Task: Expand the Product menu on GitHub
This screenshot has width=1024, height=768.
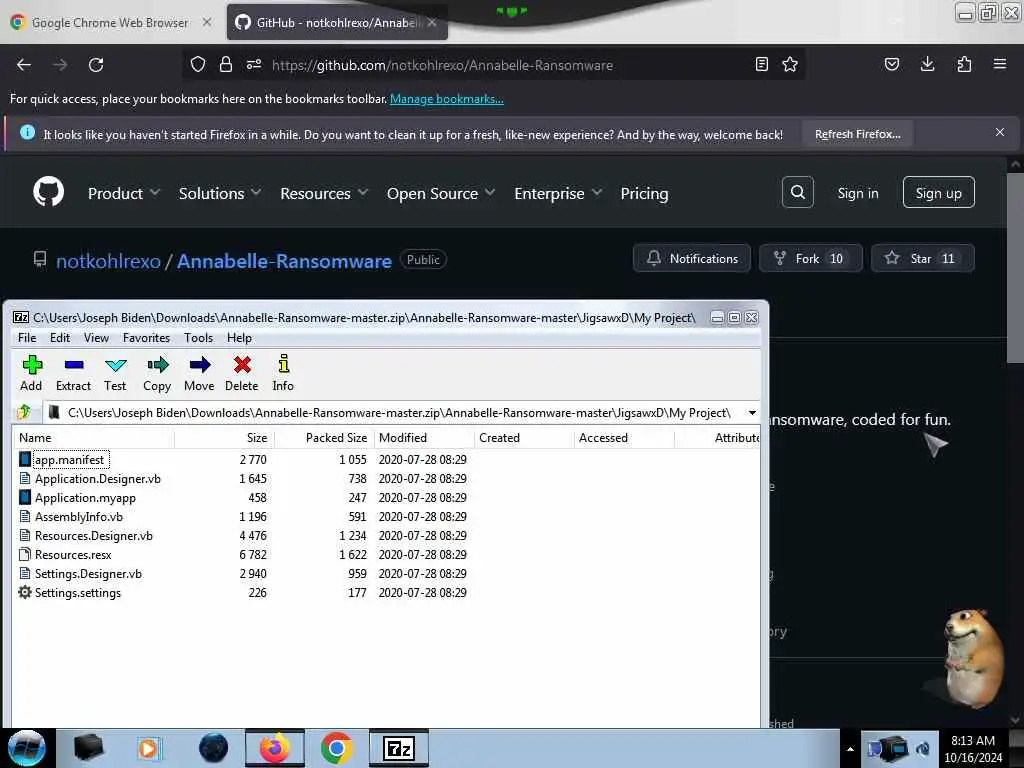Action: point(123,193)
